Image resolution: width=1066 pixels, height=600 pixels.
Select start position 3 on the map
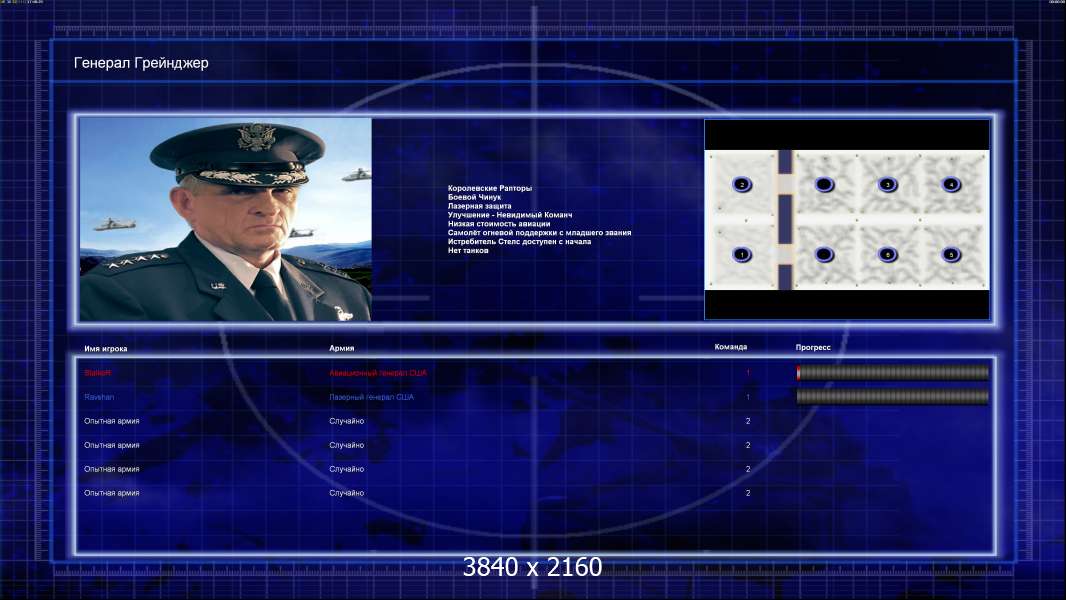887,184
